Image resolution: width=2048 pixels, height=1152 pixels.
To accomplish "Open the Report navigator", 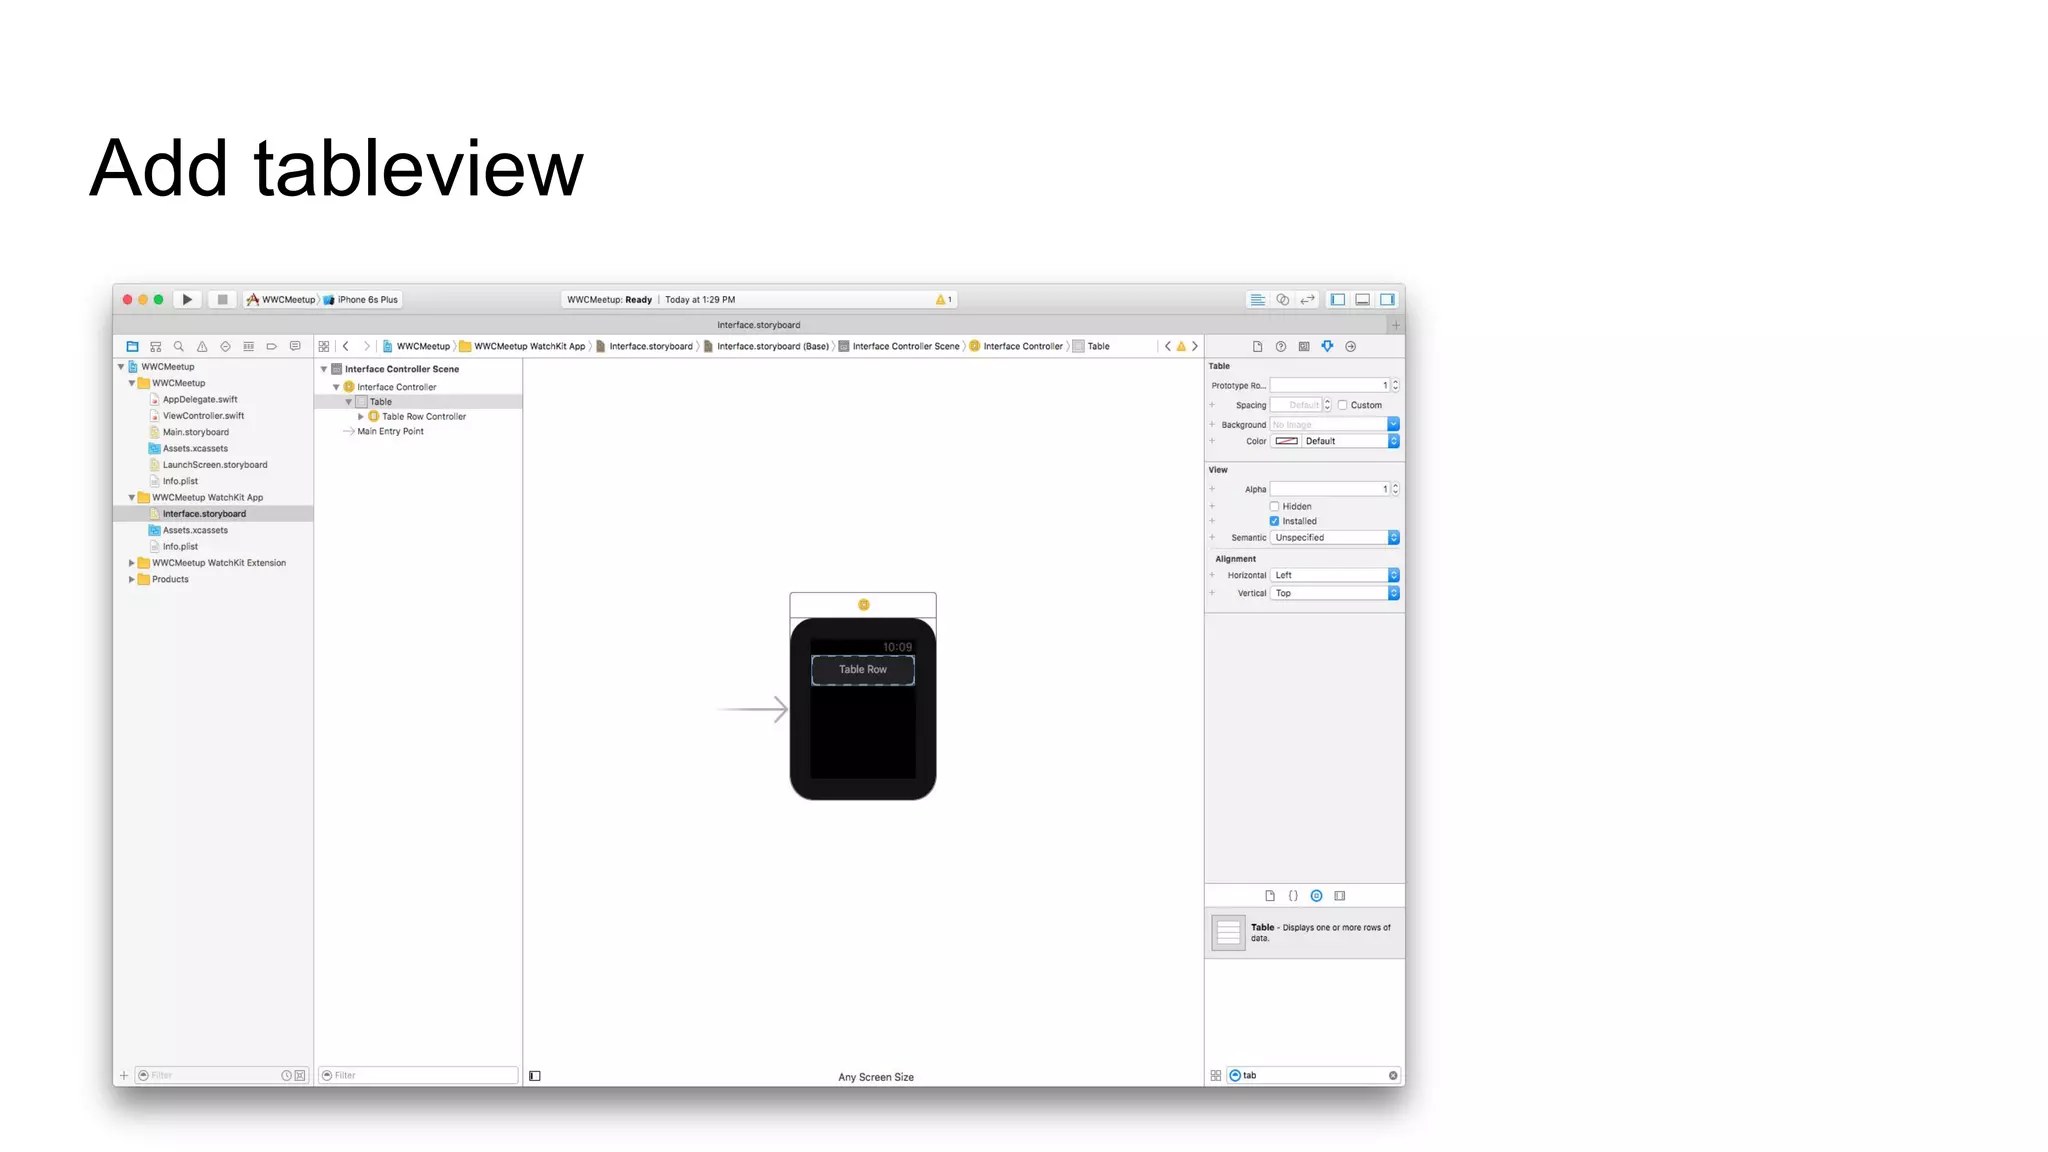I will click(x=295, y=346).
